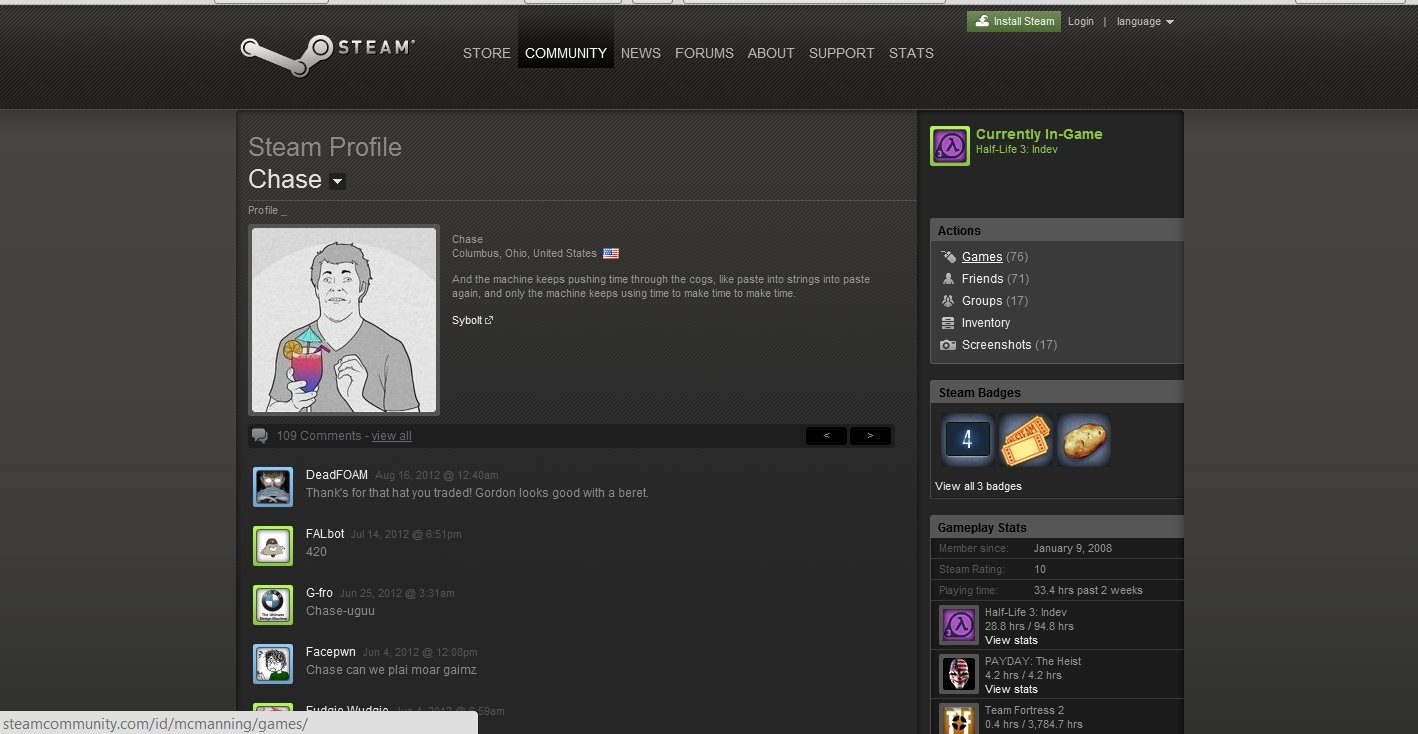Screen dimensions: 1418x734
Task: Open the FORUMS menu
Action: click(x=704, y=53)
